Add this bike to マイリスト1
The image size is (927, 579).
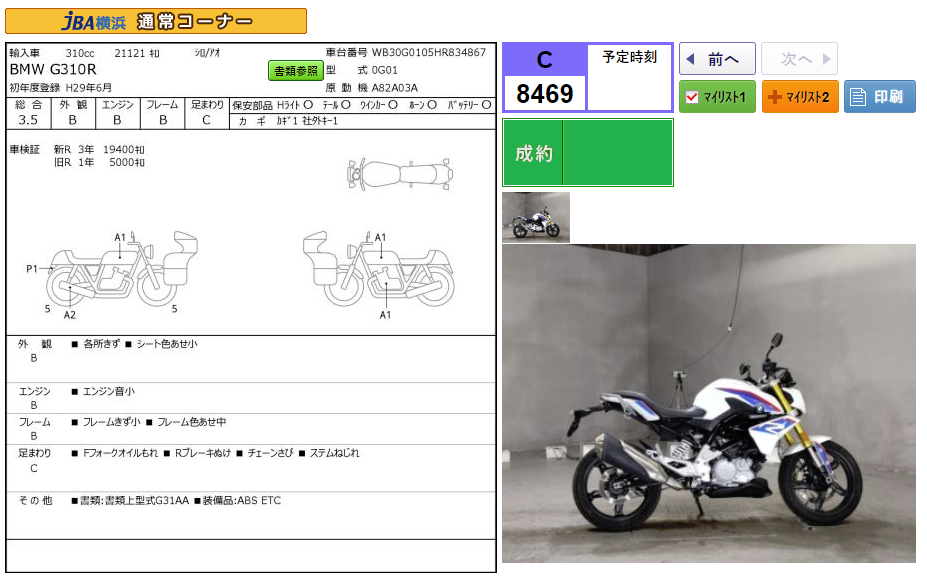tap(717, 96)
